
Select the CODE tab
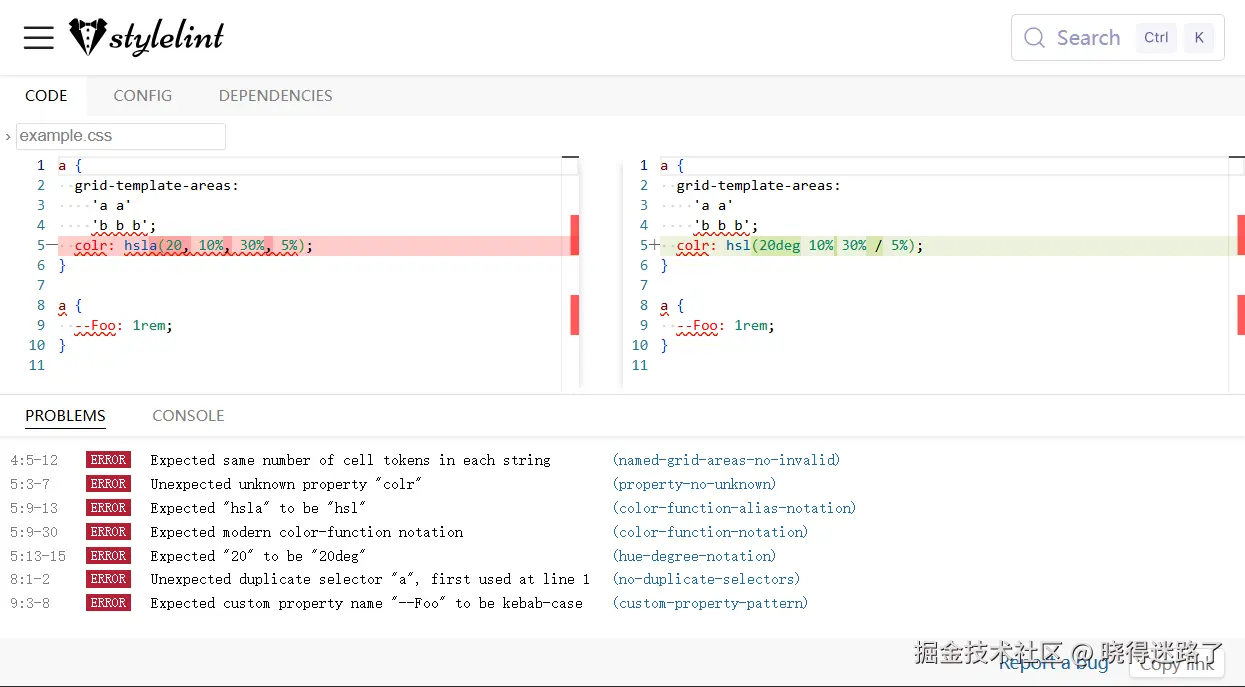(46, 96)
